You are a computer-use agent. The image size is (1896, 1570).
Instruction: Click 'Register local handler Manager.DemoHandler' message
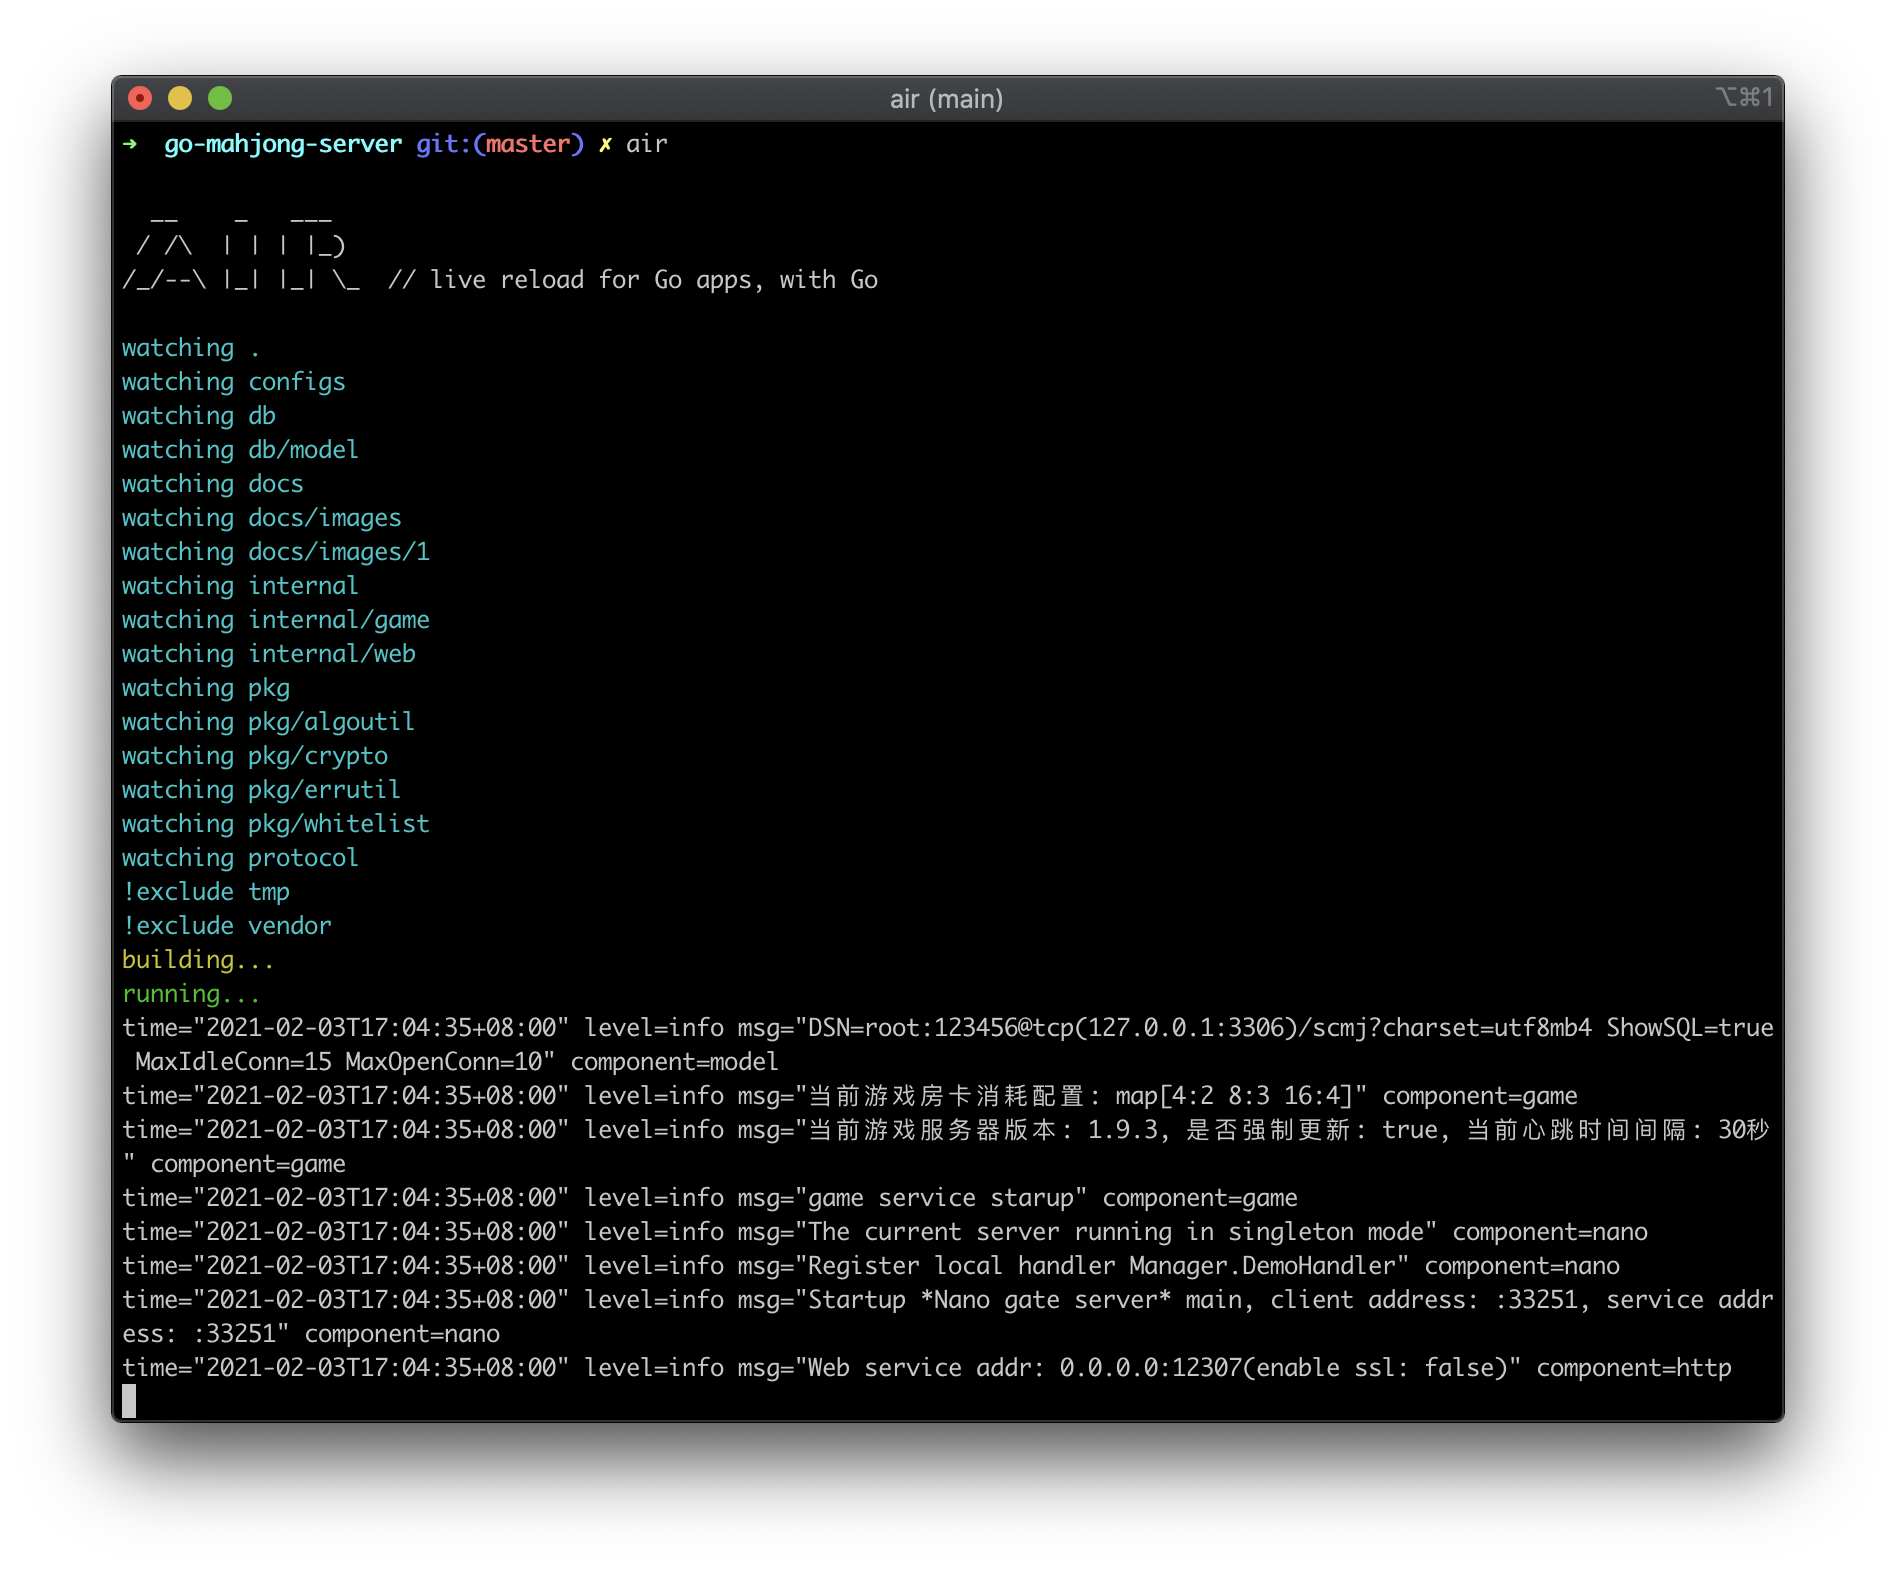click(x=1102, y=1266)
